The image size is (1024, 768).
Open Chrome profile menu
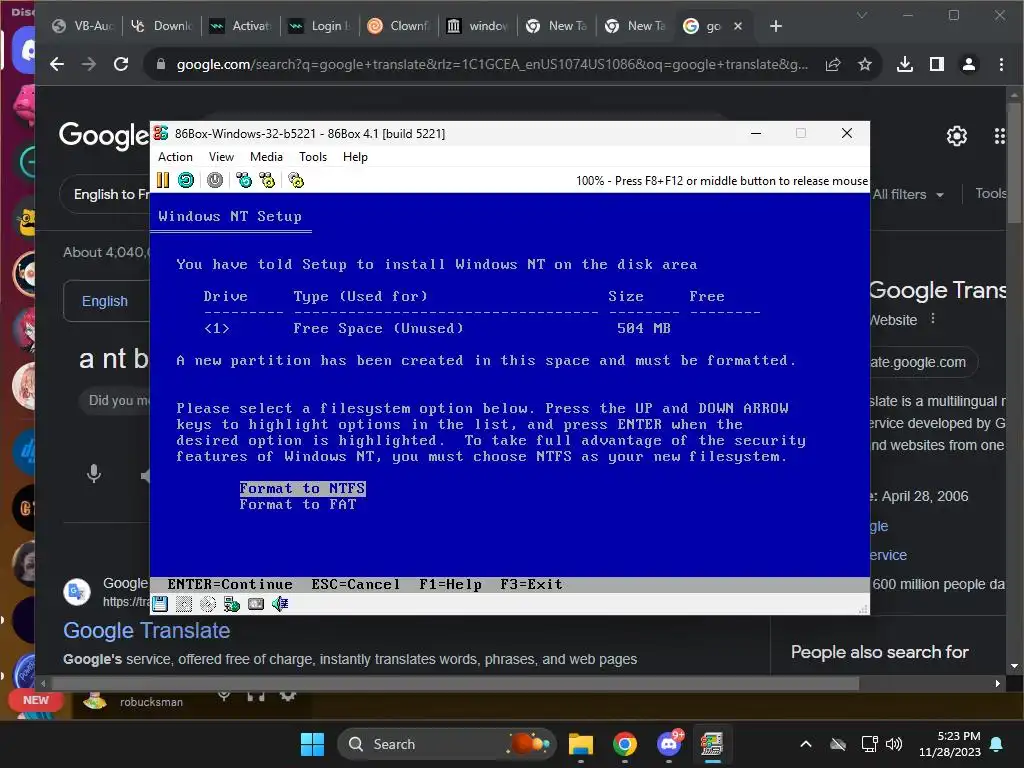968,64
